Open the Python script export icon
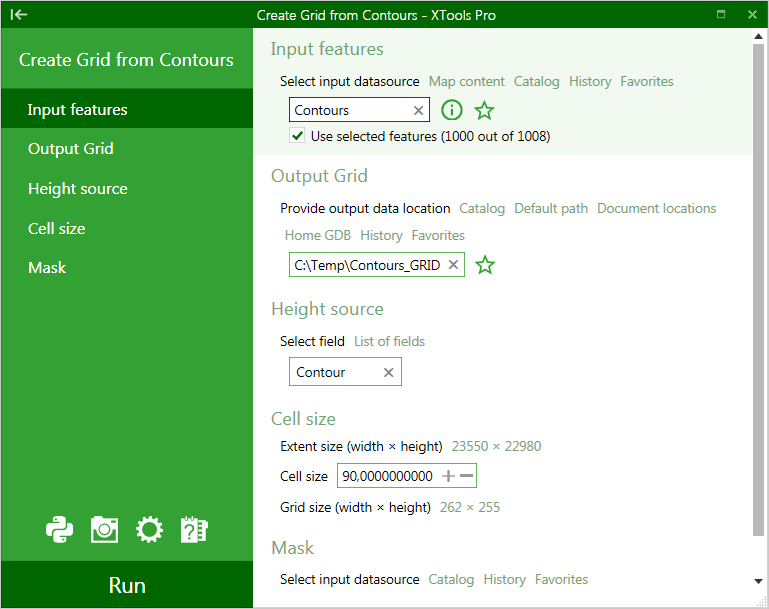The image size is (769, 609). [59, 530]
